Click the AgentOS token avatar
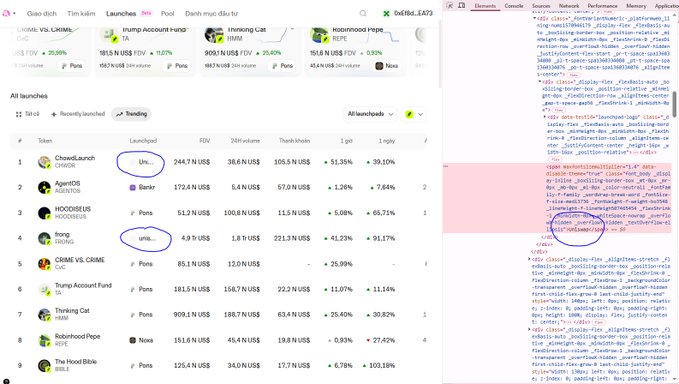 44,187
